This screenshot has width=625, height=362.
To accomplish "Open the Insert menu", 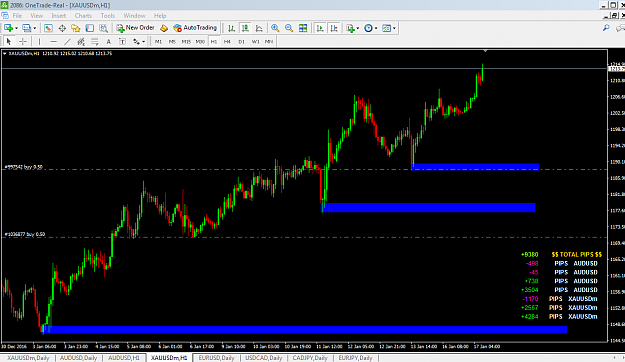I will [x=59, y=16].
